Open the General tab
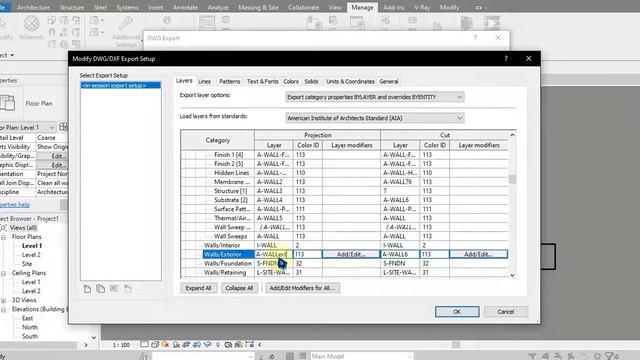The width and height of the screenshot is (640, 360). point(389,81)
